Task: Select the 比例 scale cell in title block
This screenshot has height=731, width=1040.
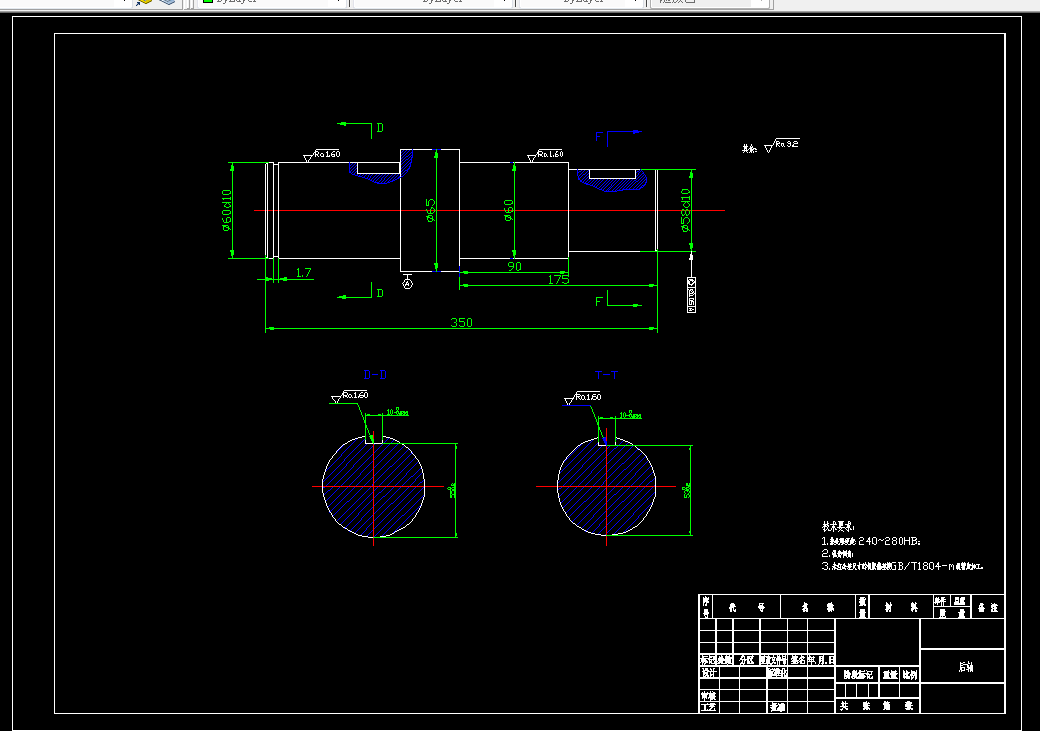Action: point(910,675)
